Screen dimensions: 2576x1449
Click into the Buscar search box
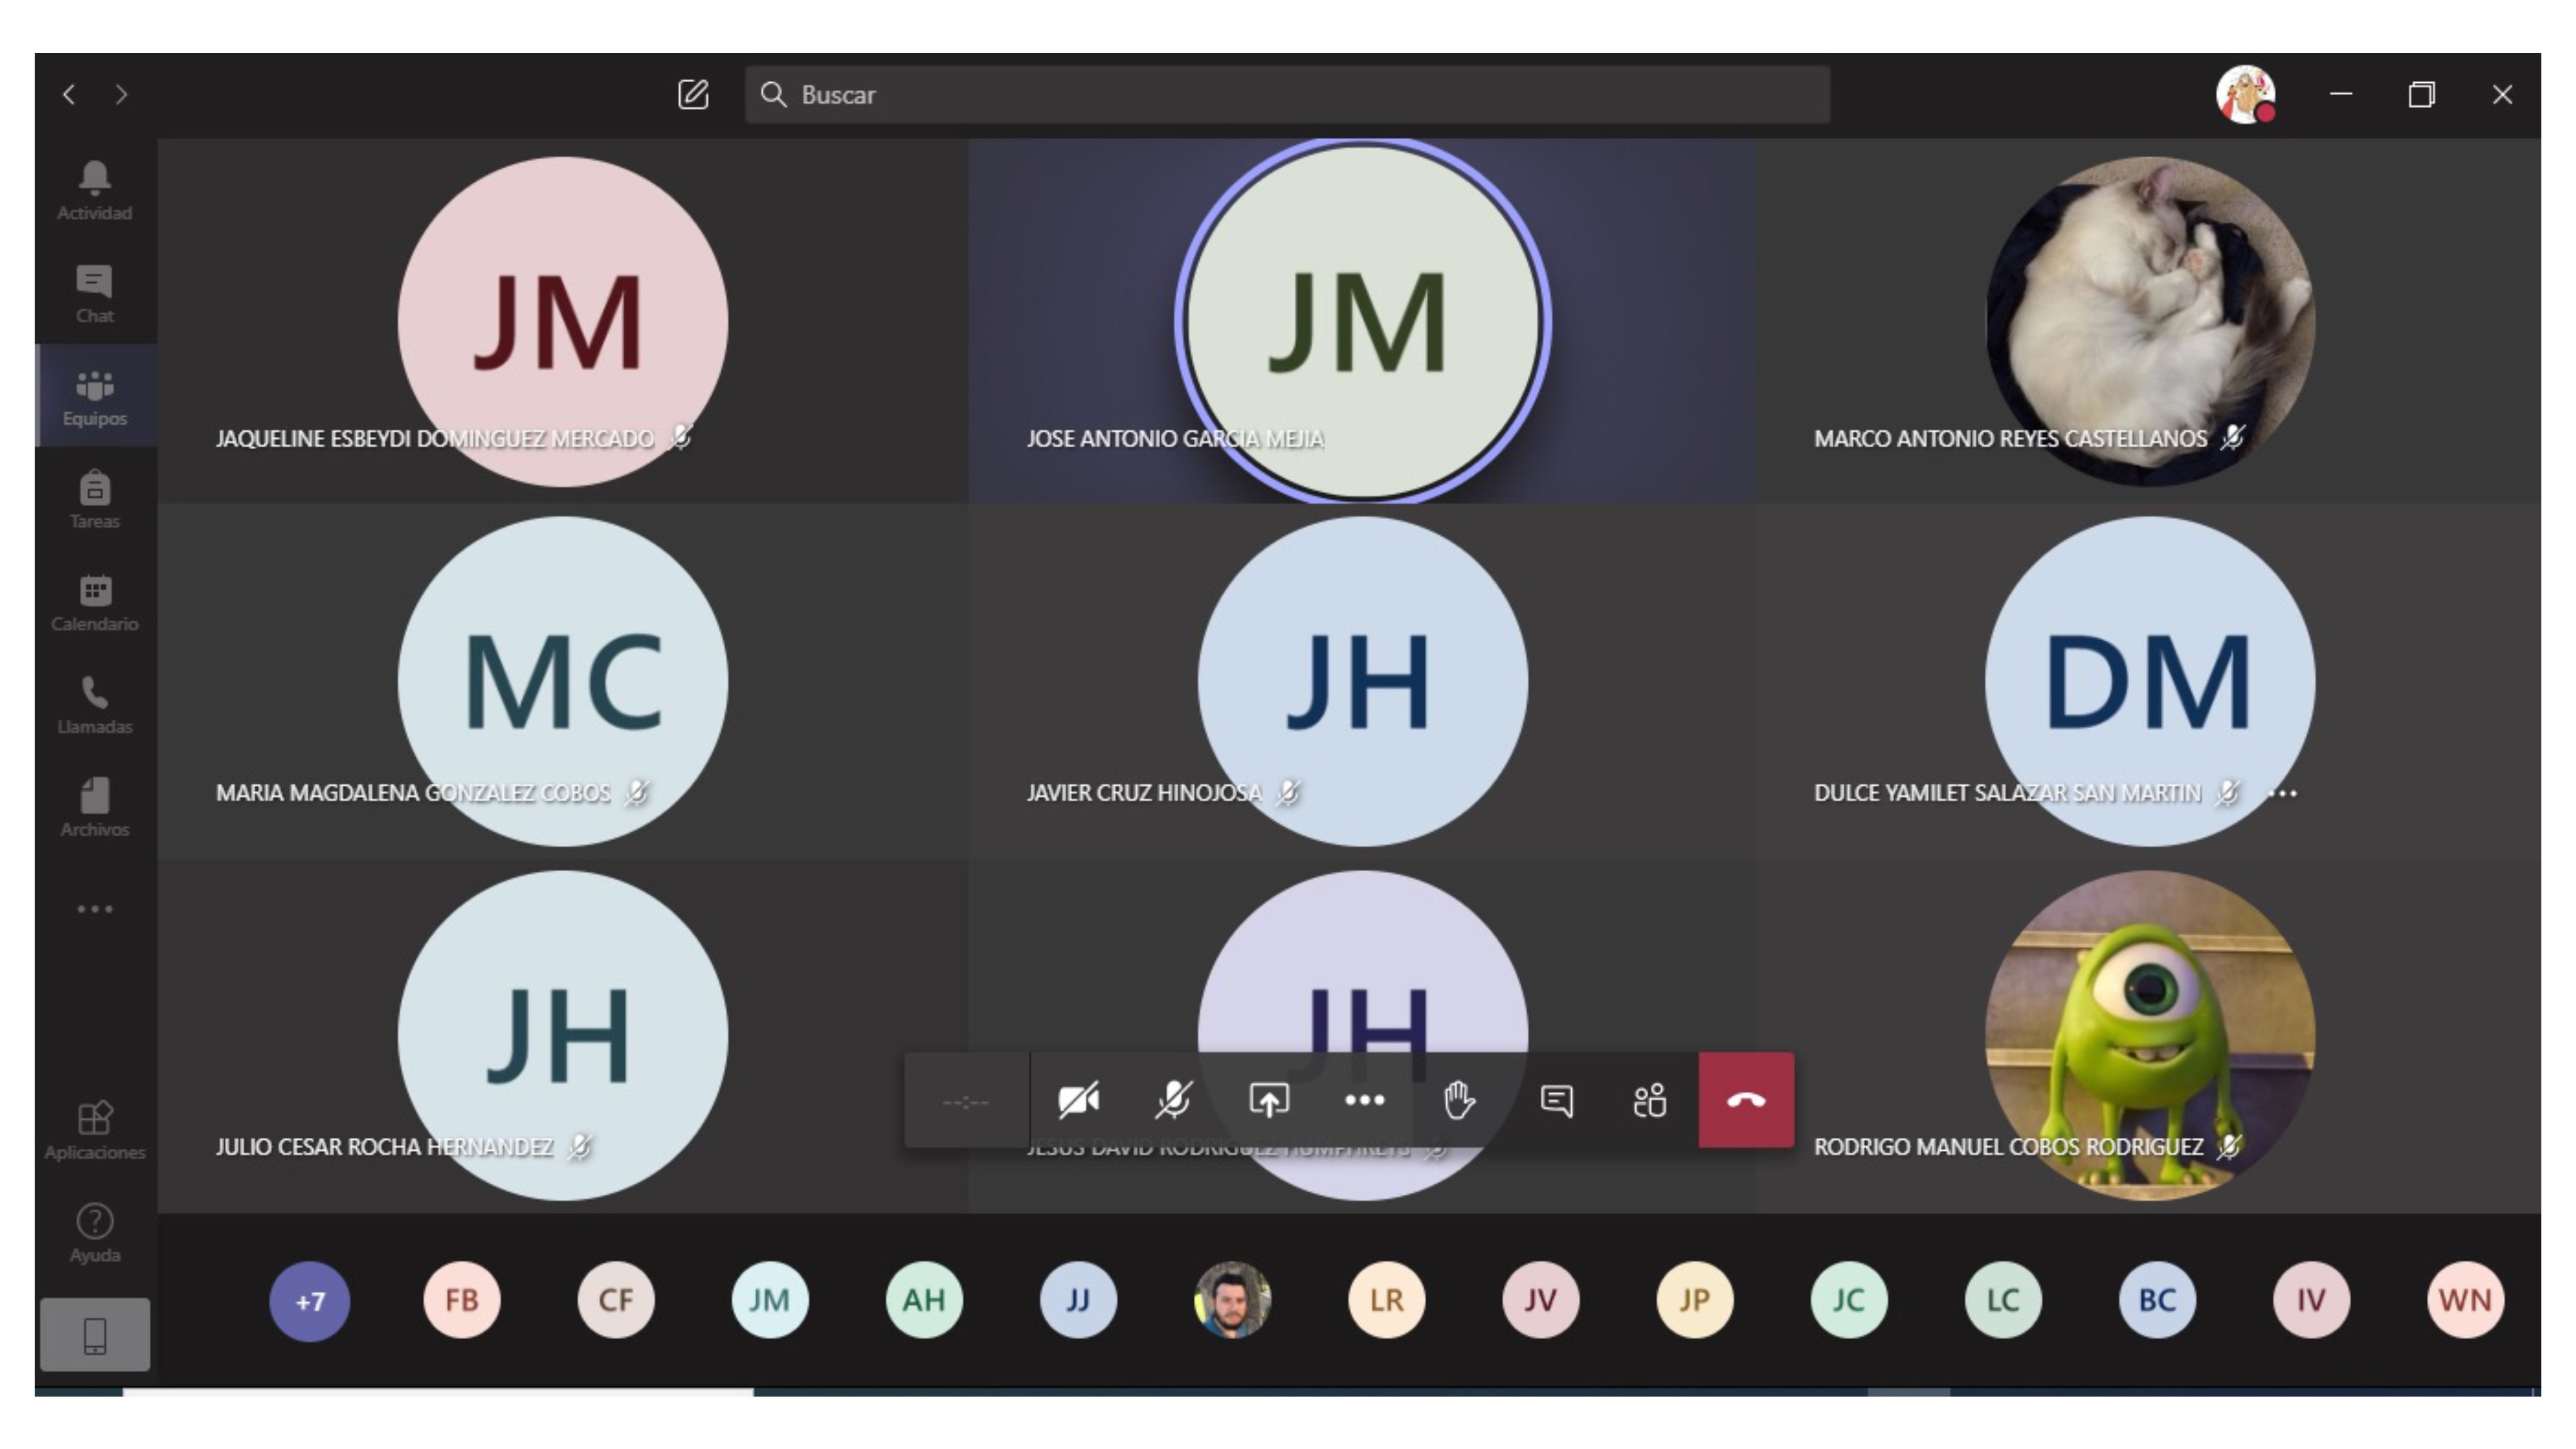(1287, 95)
